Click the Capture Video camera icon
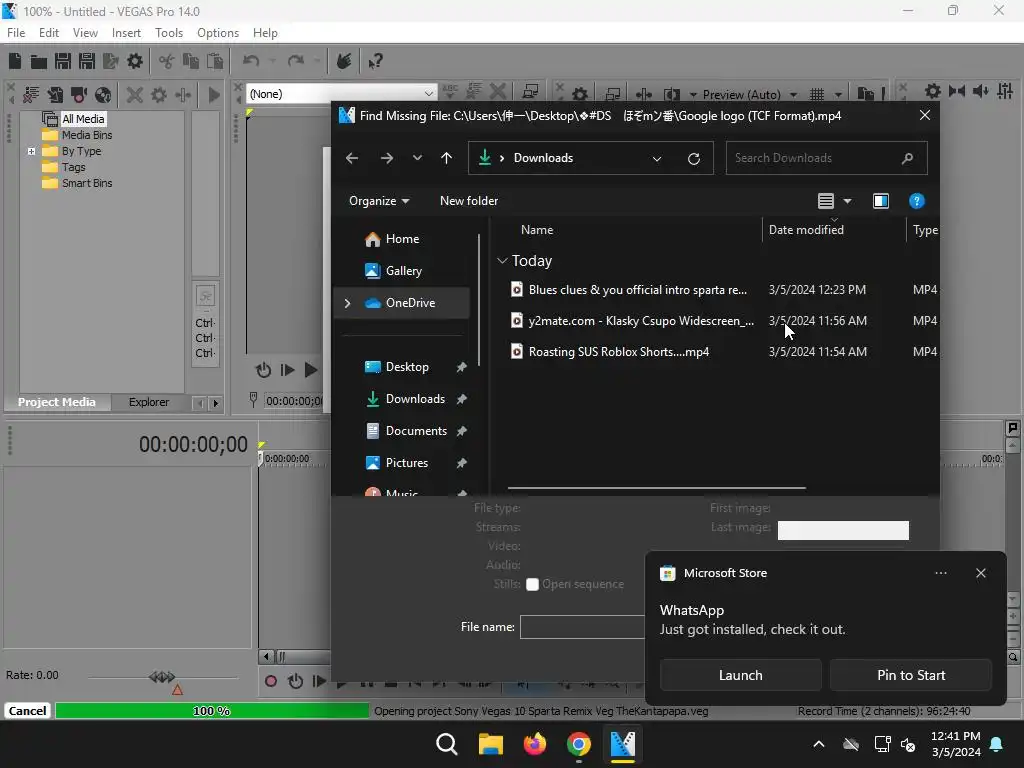Image resolution: width=1024 pixels, height=768 pixels. (x=79, y=95)
